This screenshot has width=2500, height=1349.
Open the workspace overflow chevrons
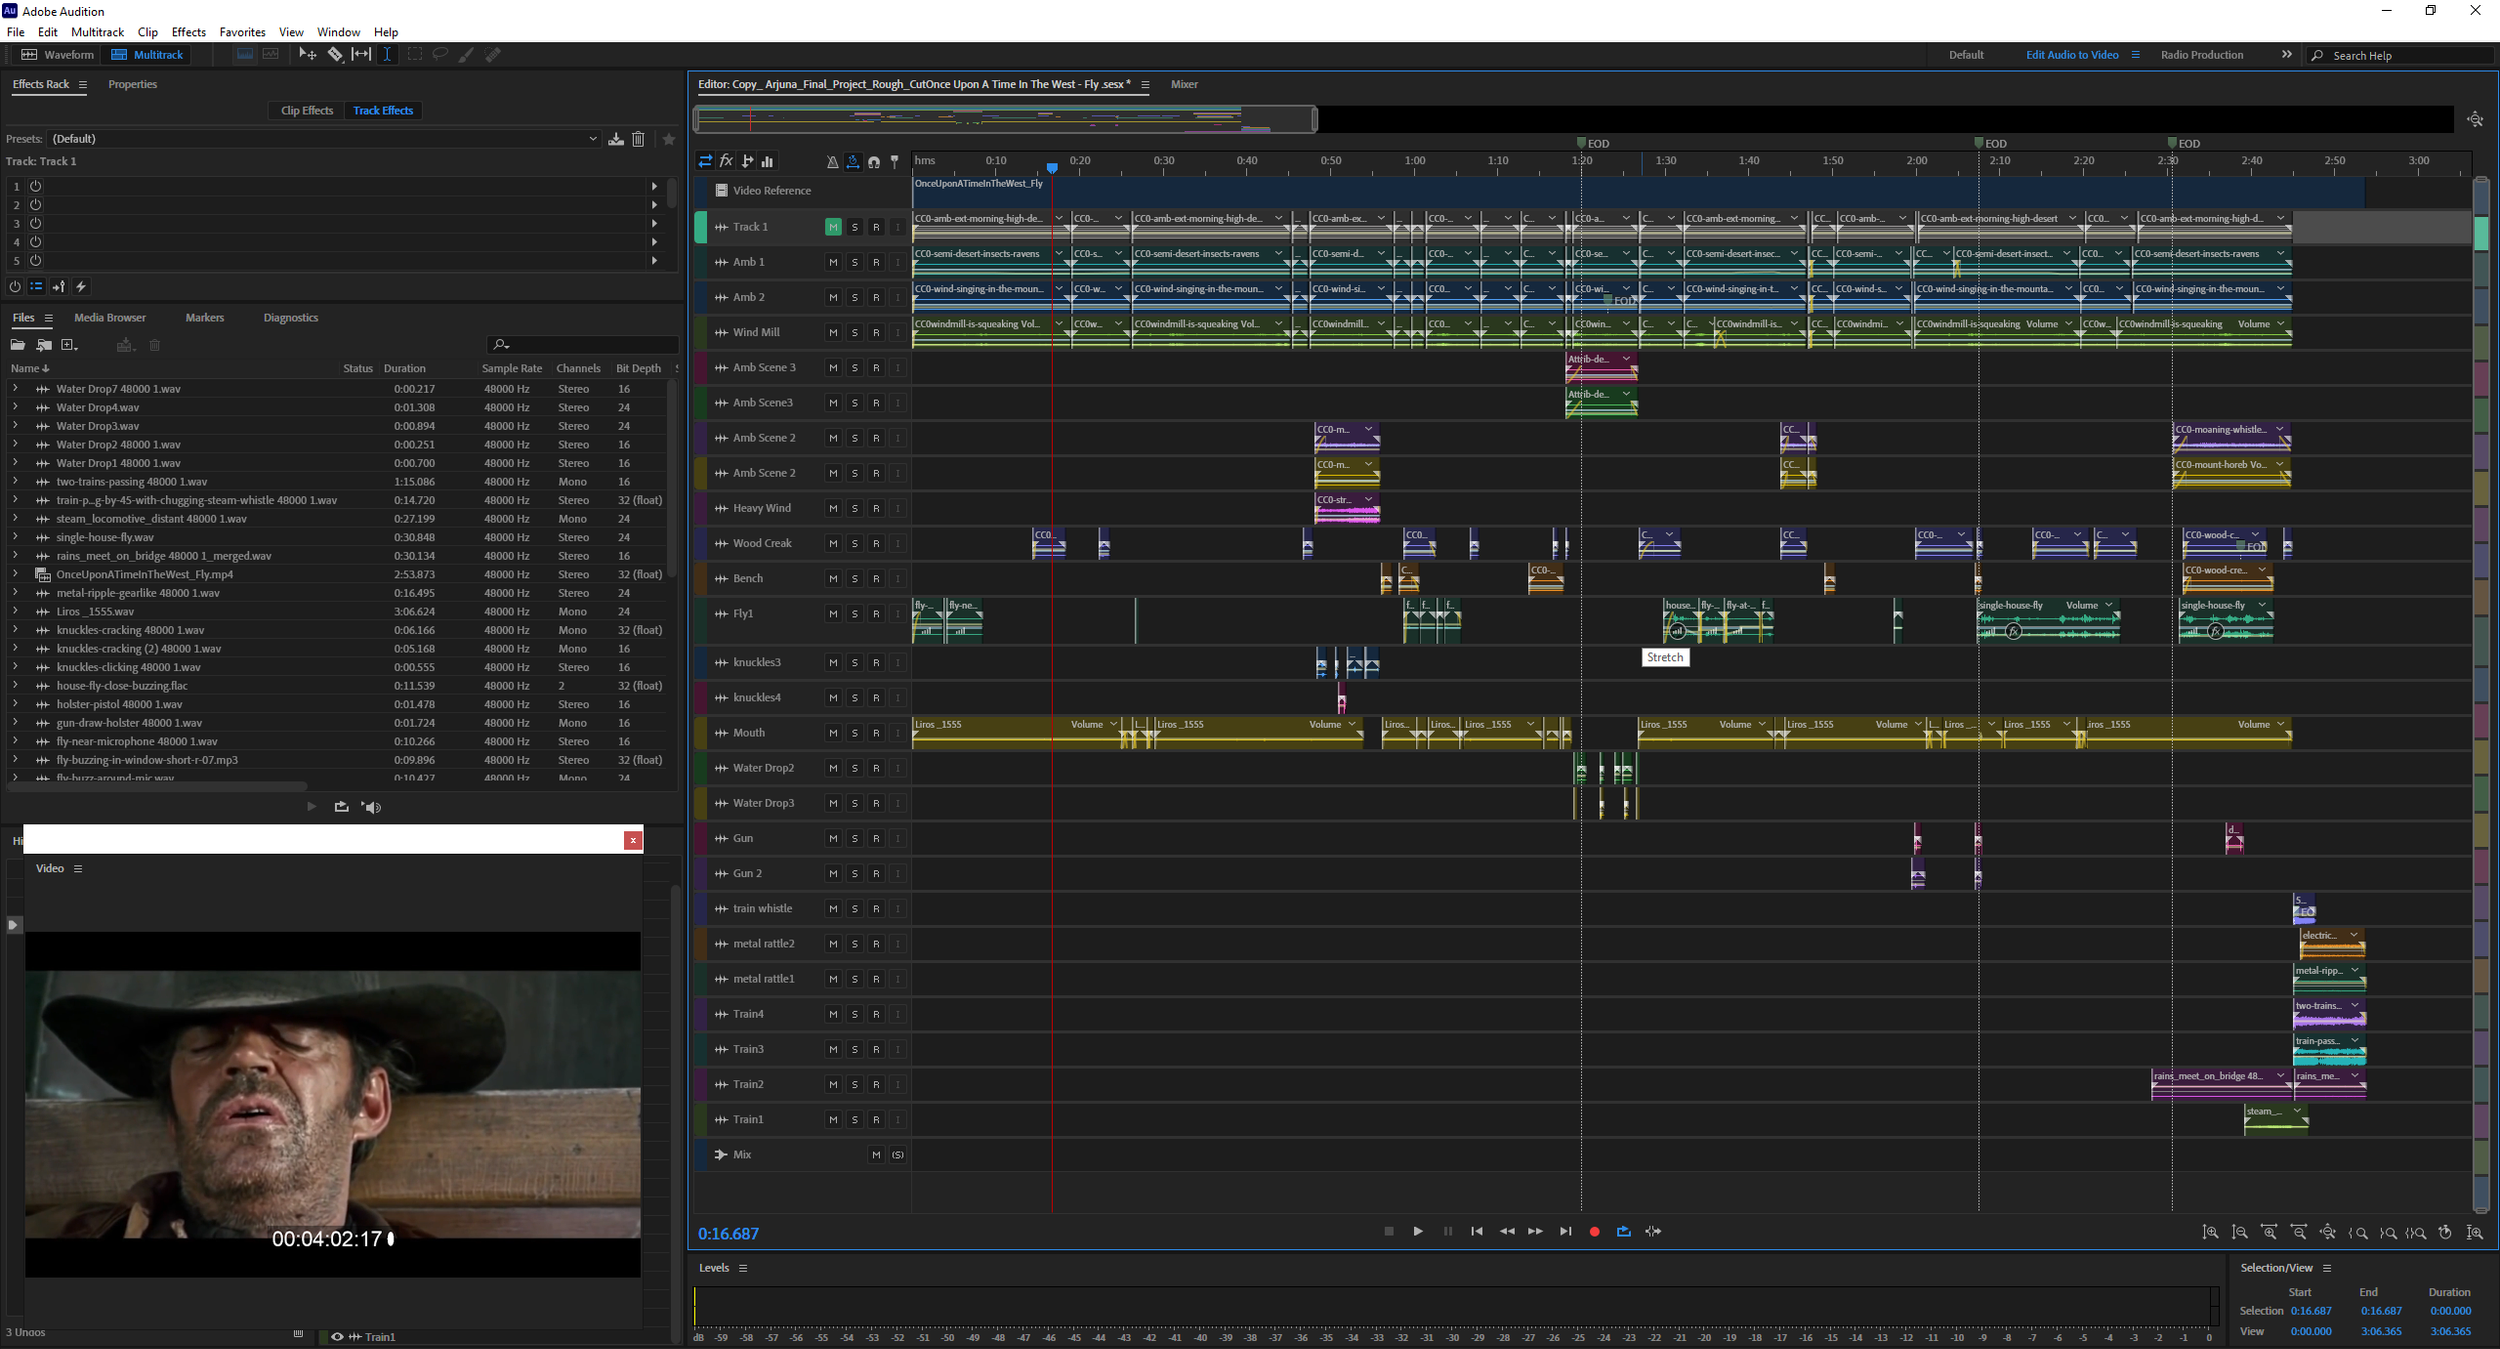point(2286,55)
